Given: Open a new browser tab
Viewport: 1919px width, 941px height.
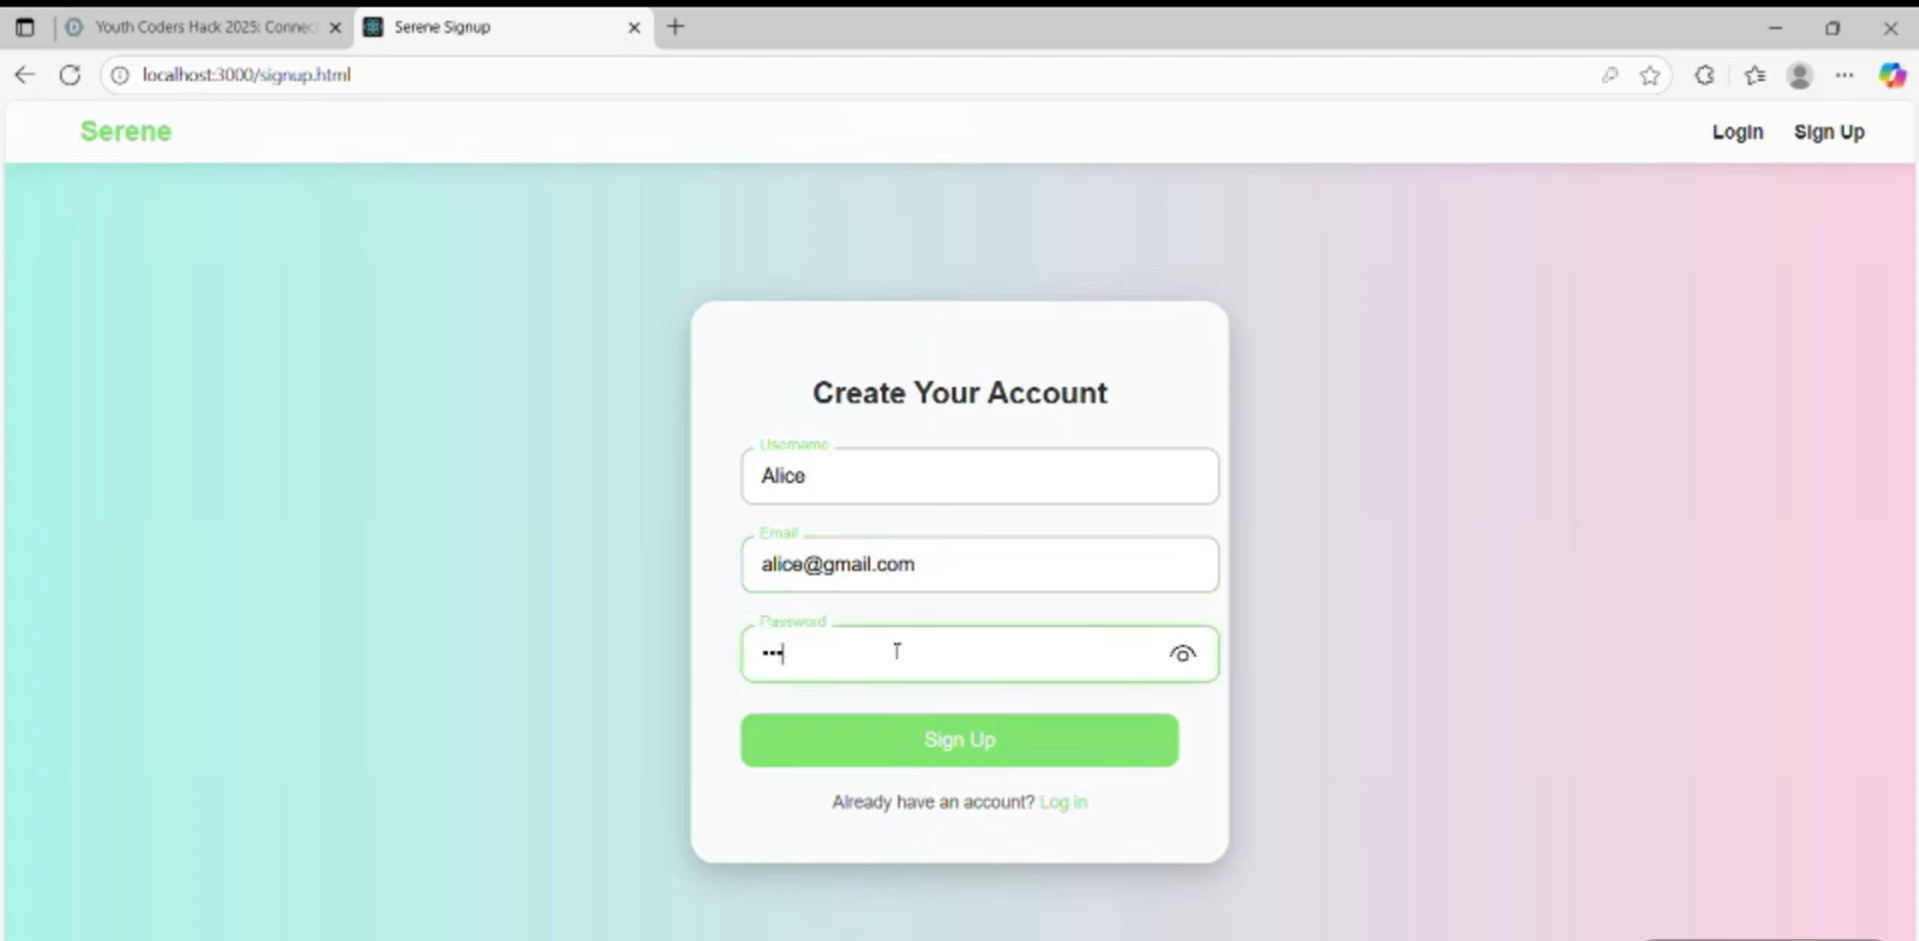Looking at the screenshot, I should point(676,27).
